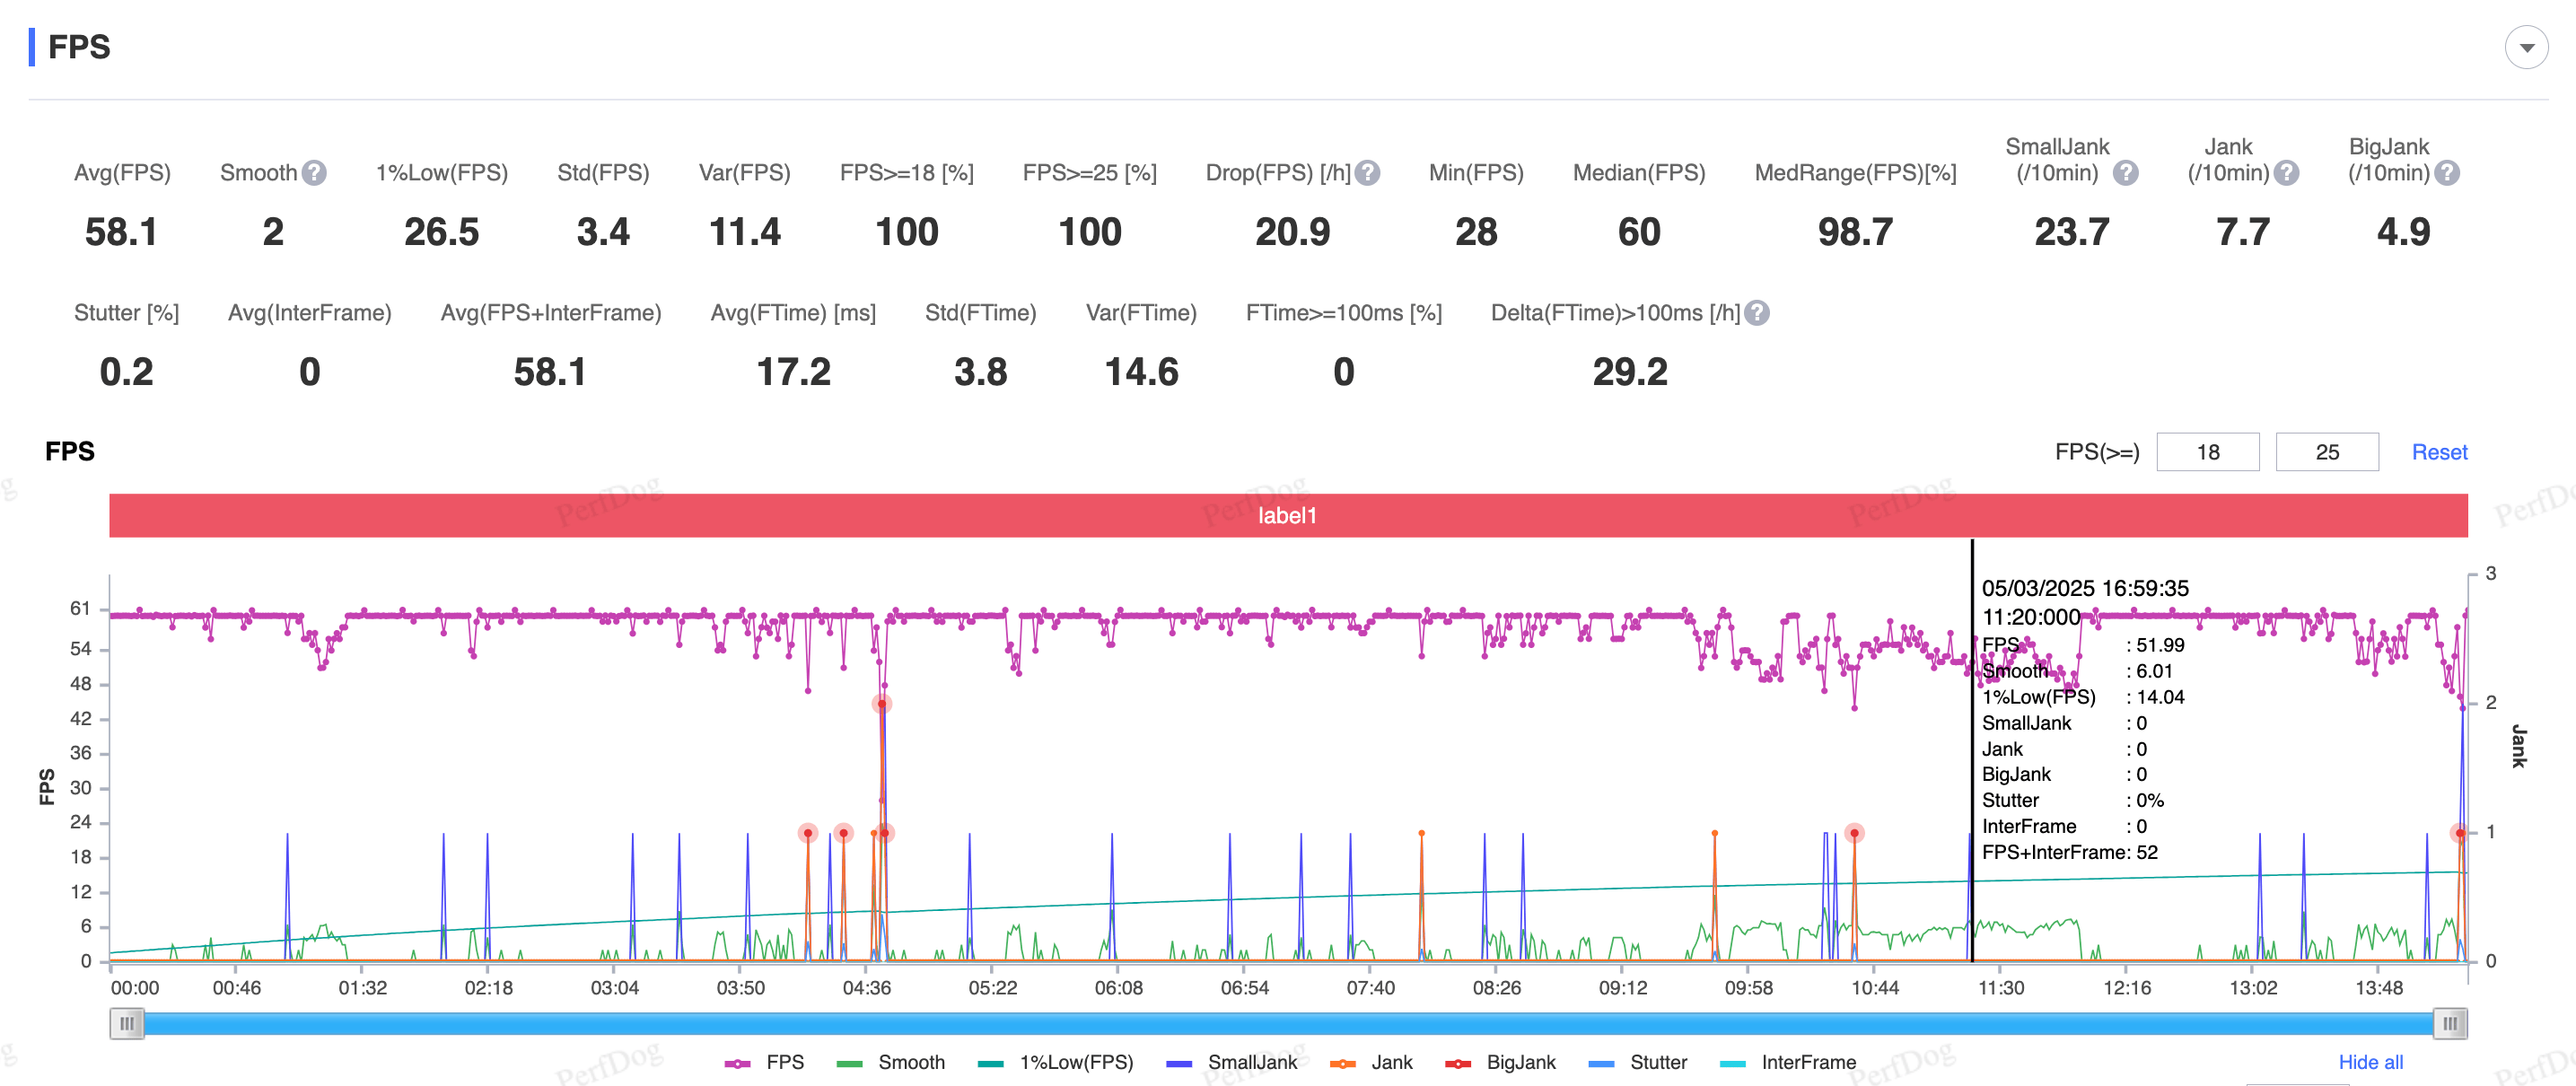Click Delta(FTime)>100ms help icon
Screen dimensions: 2576x1086
1756,313
